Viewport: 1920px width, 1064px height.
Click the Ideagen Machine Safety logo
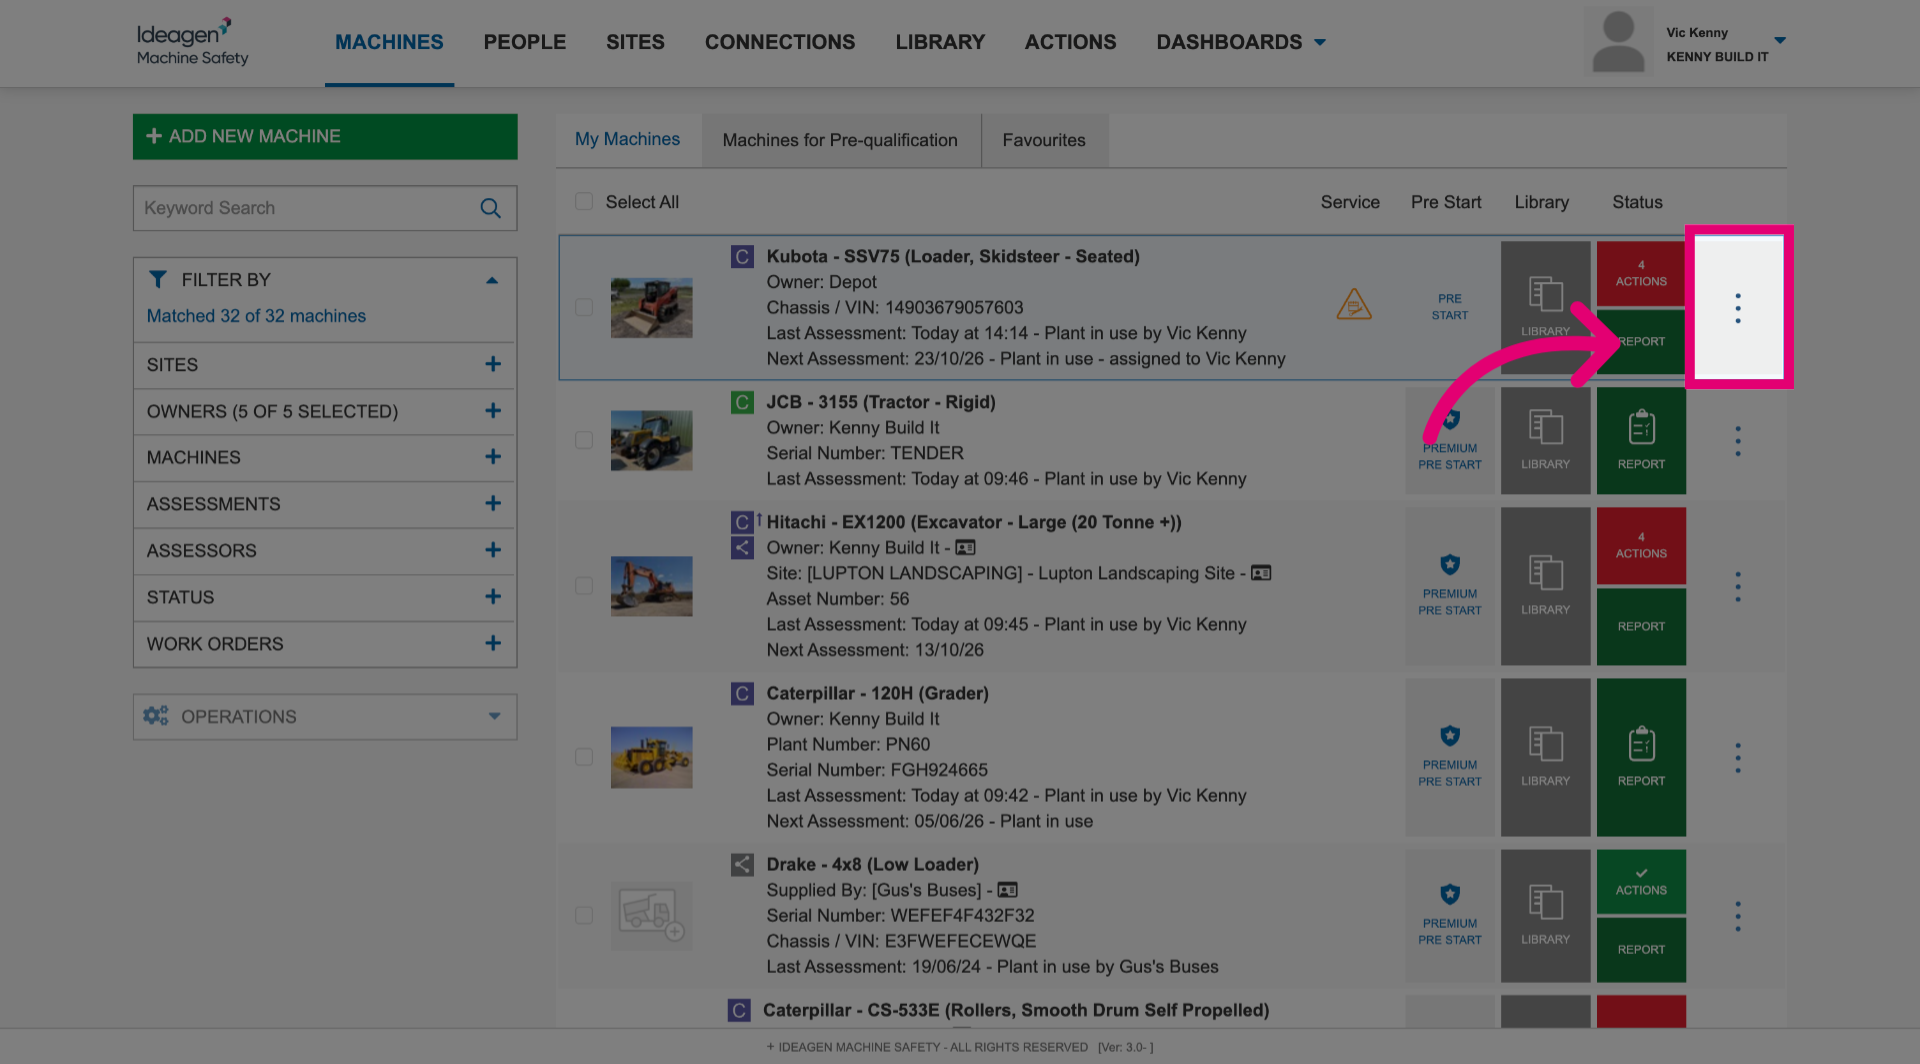193,42
